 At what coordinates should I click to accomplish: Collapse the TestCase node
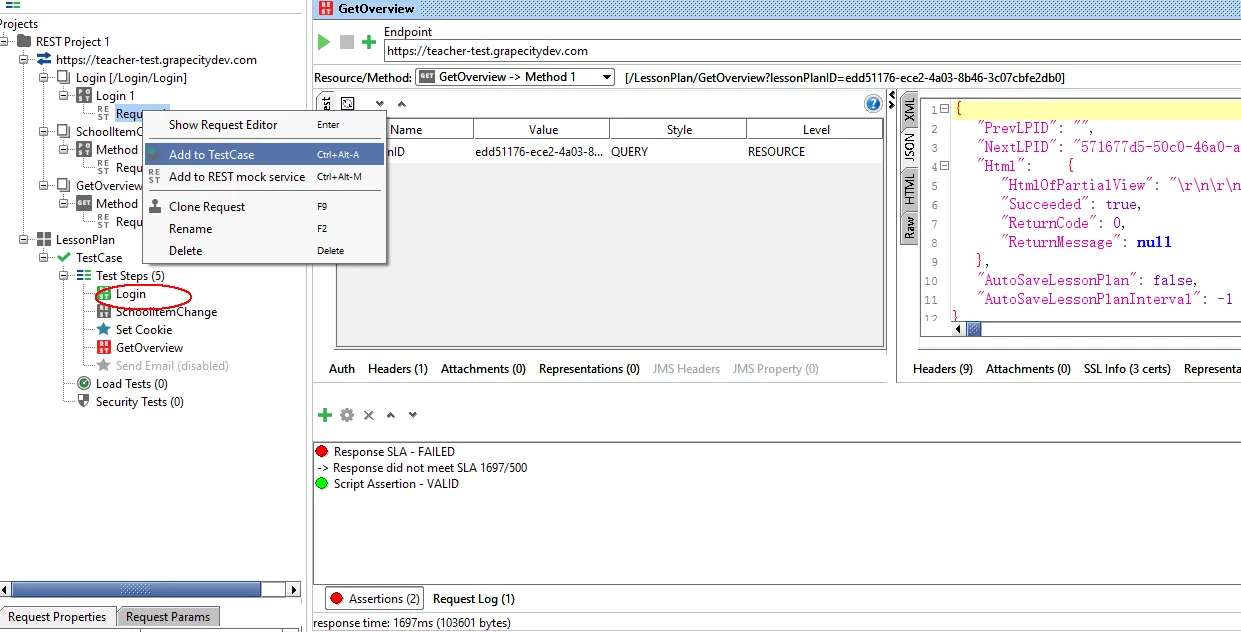click(45, 258)
